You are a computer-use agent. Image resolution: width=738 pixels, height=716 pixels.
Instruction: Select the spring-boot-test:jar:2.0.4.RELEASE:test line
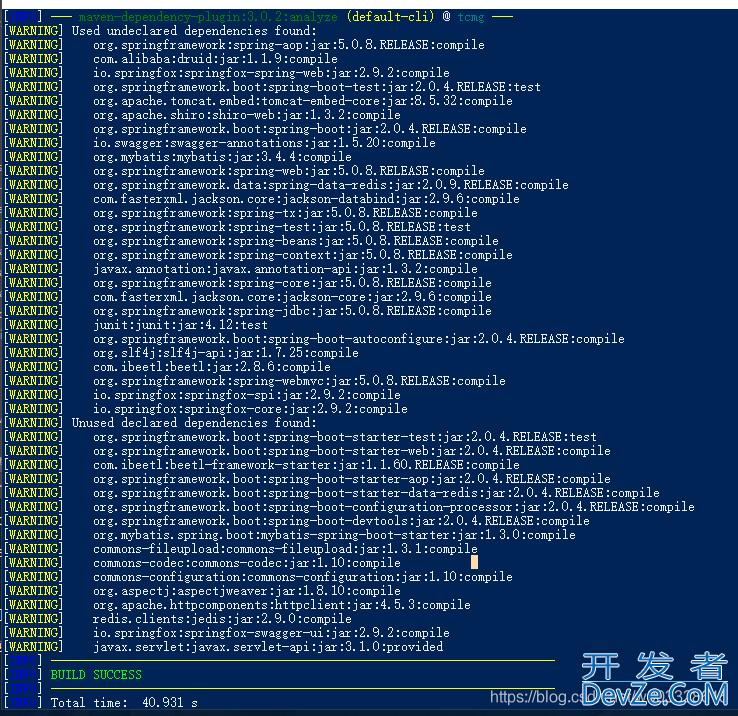click(317, 87)
